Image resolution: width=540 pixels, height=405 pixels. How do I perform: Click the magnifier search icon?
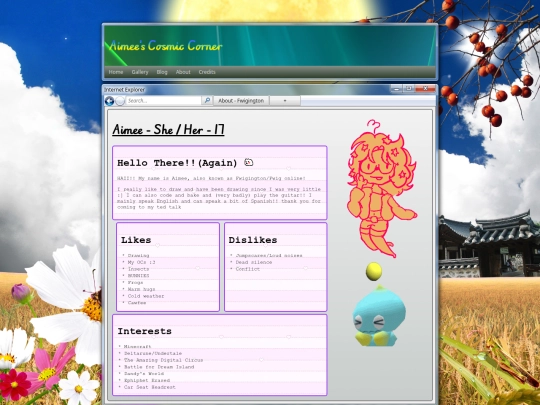click(x=207, y=101)
